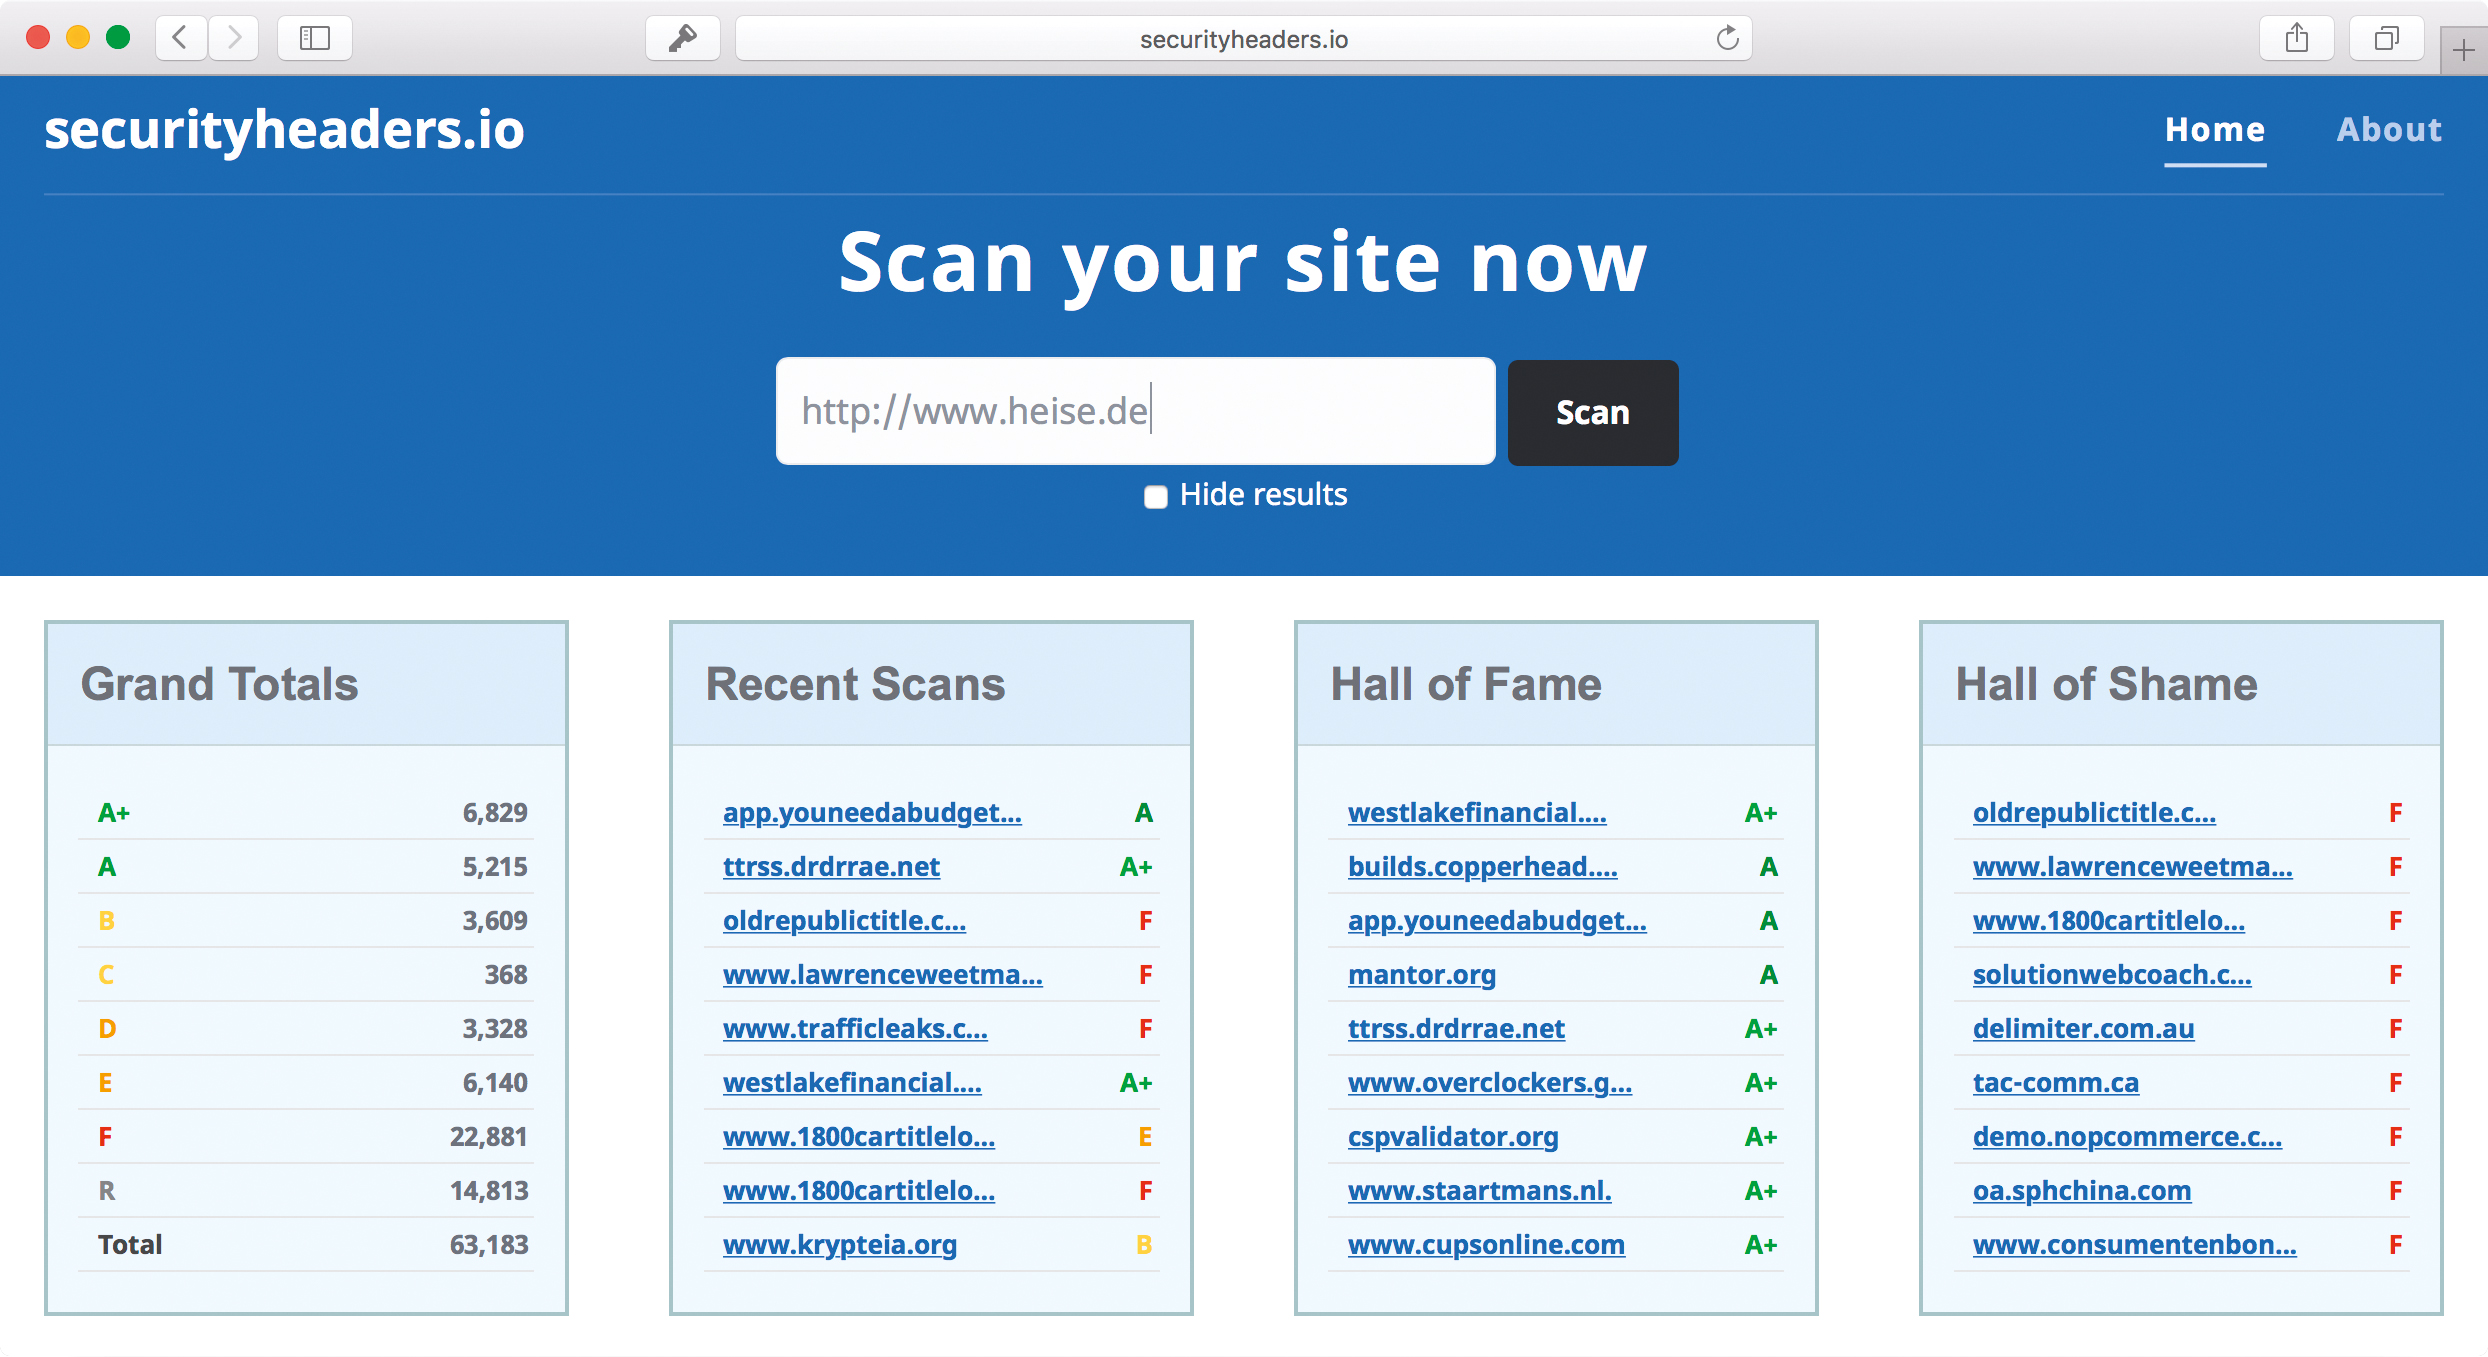Viewport: 2488px width, 1357px height.
Task: Show all tabs overview icon
Action: (x=2386, y=38)
